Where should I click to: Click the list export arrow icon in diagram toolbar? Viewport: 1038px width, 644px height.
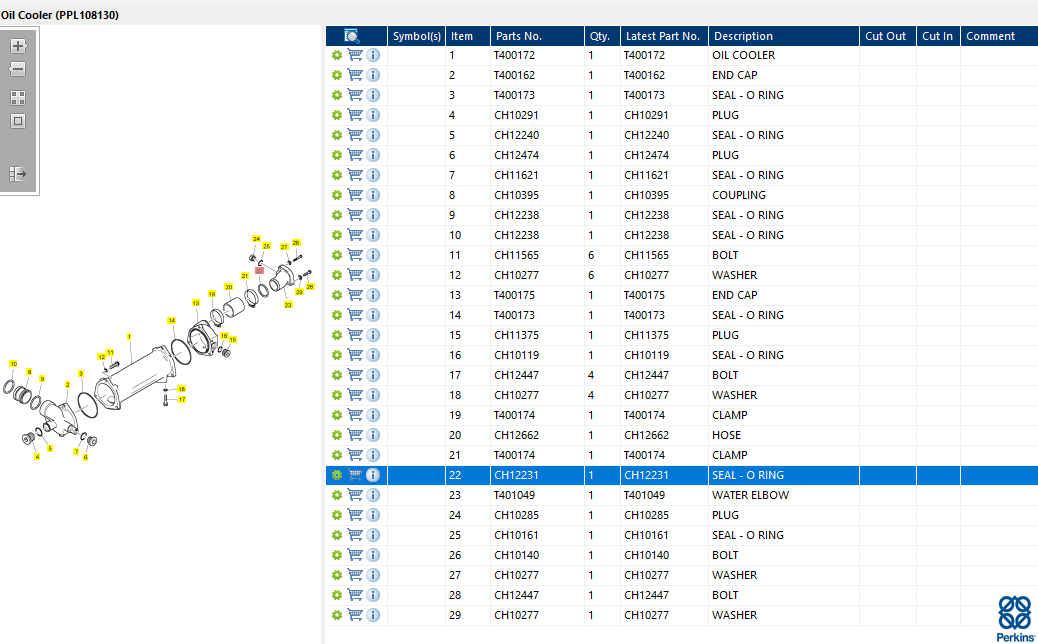point(18,174)
